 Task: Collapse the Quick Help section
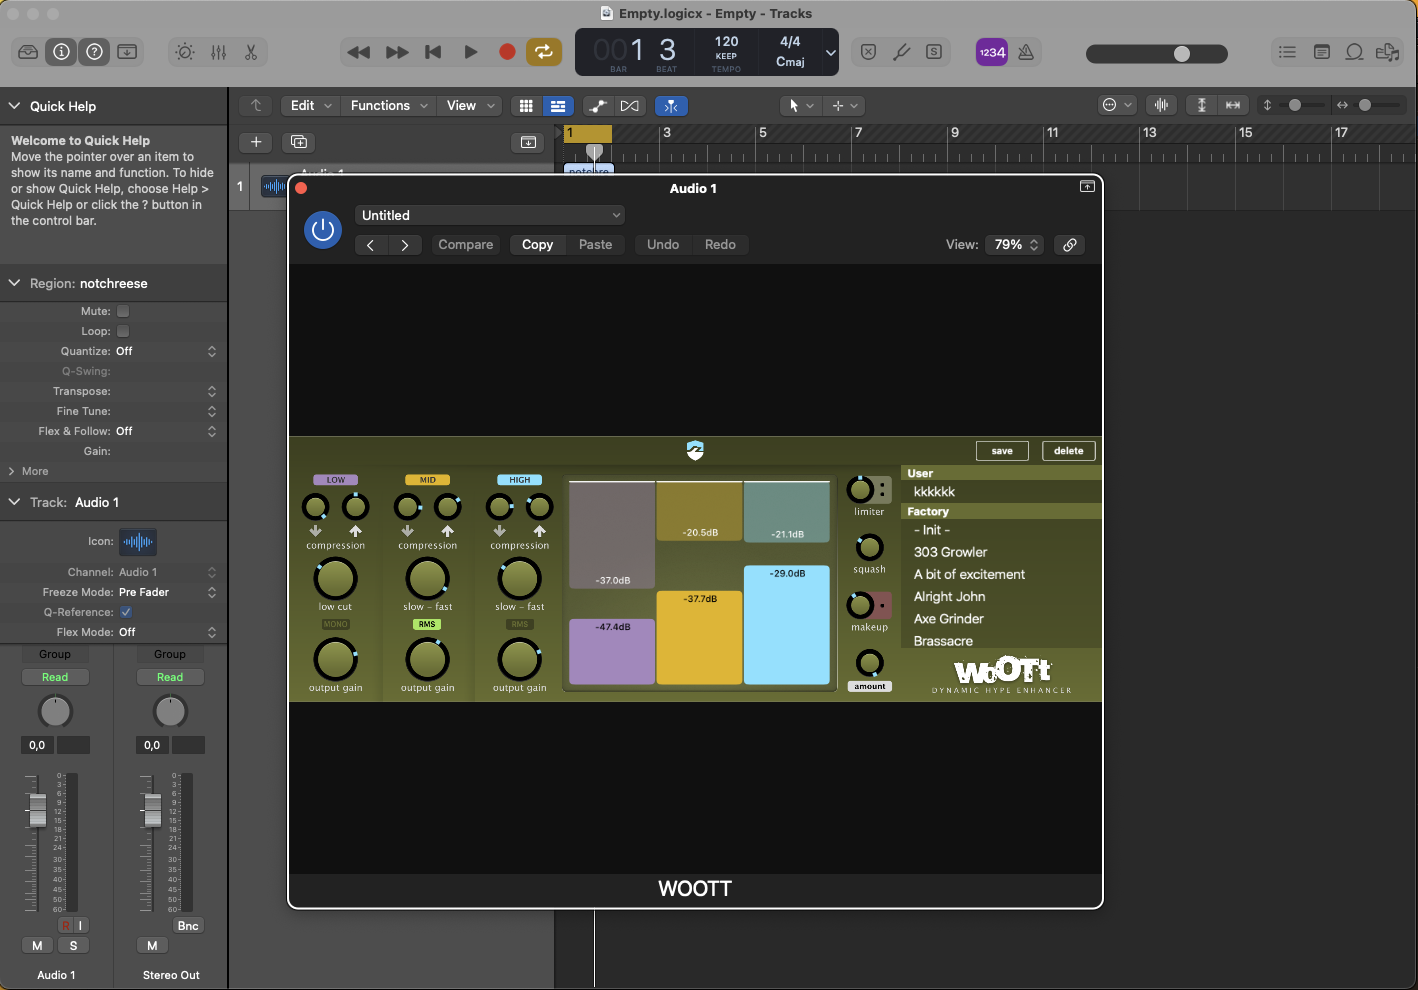tap(14, 106)
